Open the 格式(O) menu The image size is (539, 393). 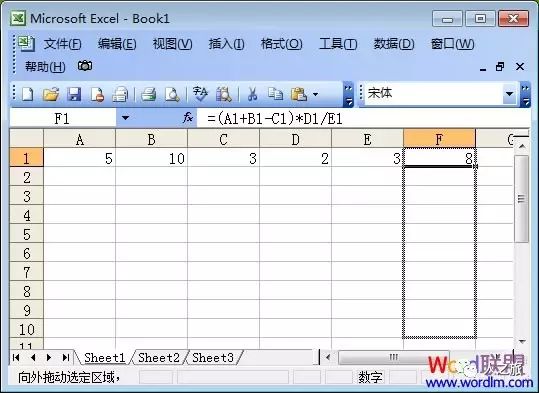click(x=282, y=44)
